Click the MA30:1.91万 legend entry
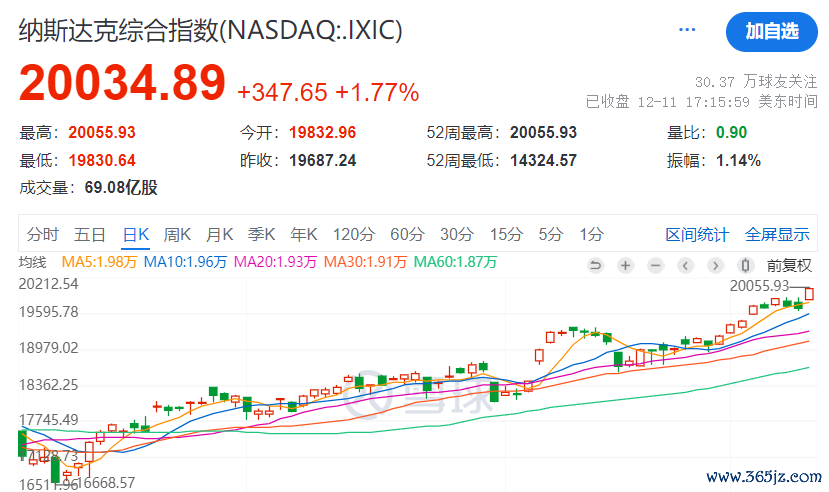 (x=365, y=262)
